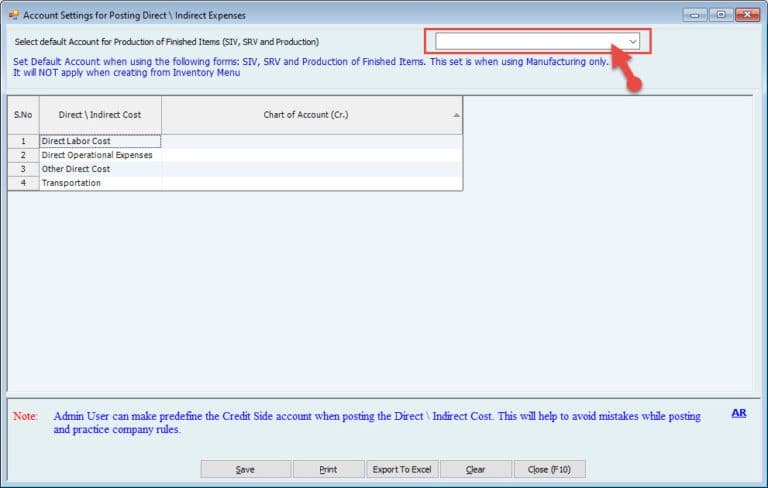This screenshot has width=768, height=488.
Task: Click the application icon in title bar
Action: (x=12, y=15)
